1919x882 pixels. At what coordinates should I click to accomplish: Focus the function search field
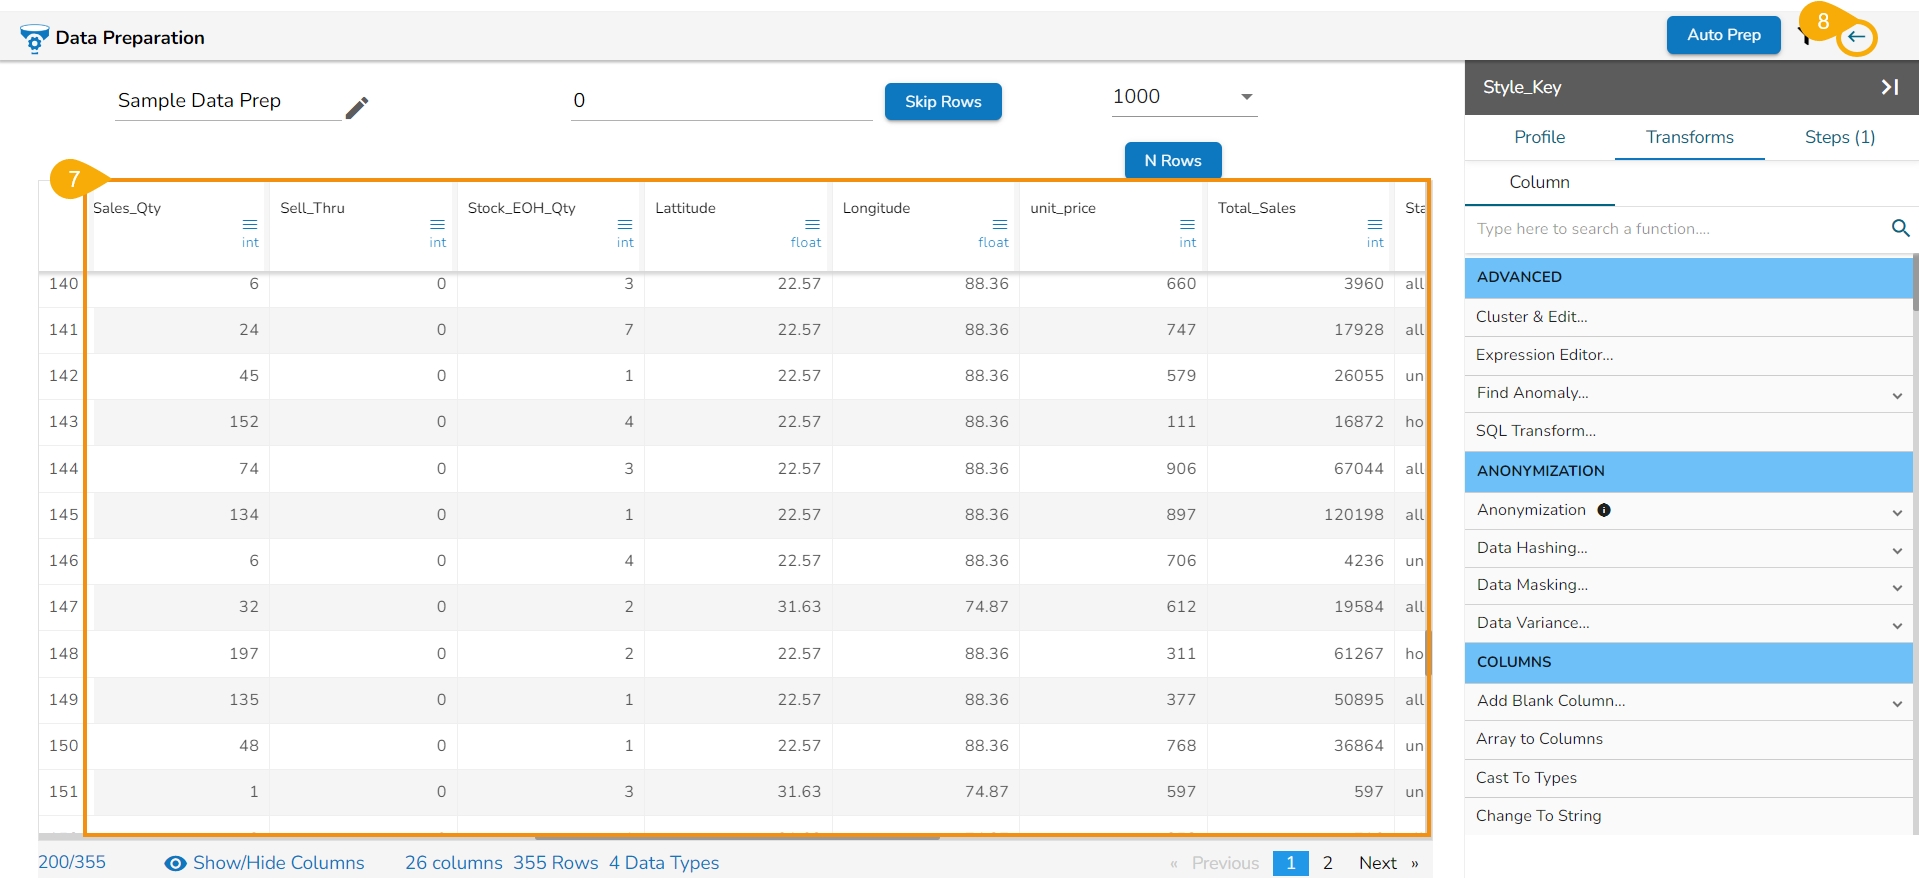pyautogui.click(x=1675, y=229)
